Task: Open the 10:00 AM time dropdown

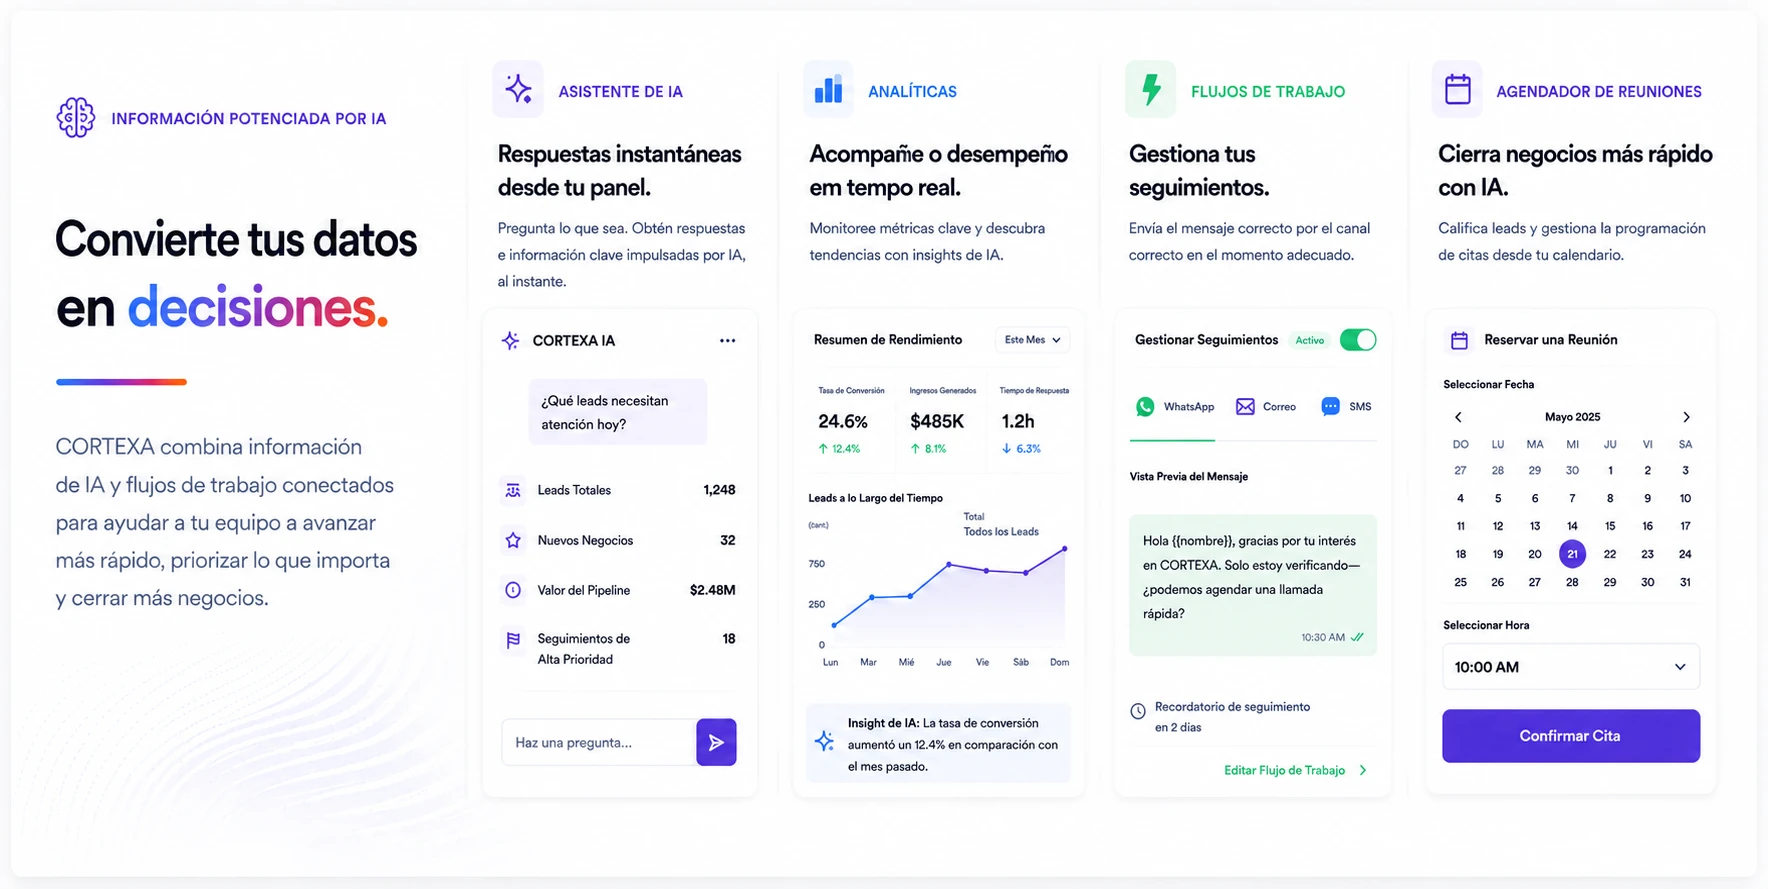Action: coord(1570,667)
